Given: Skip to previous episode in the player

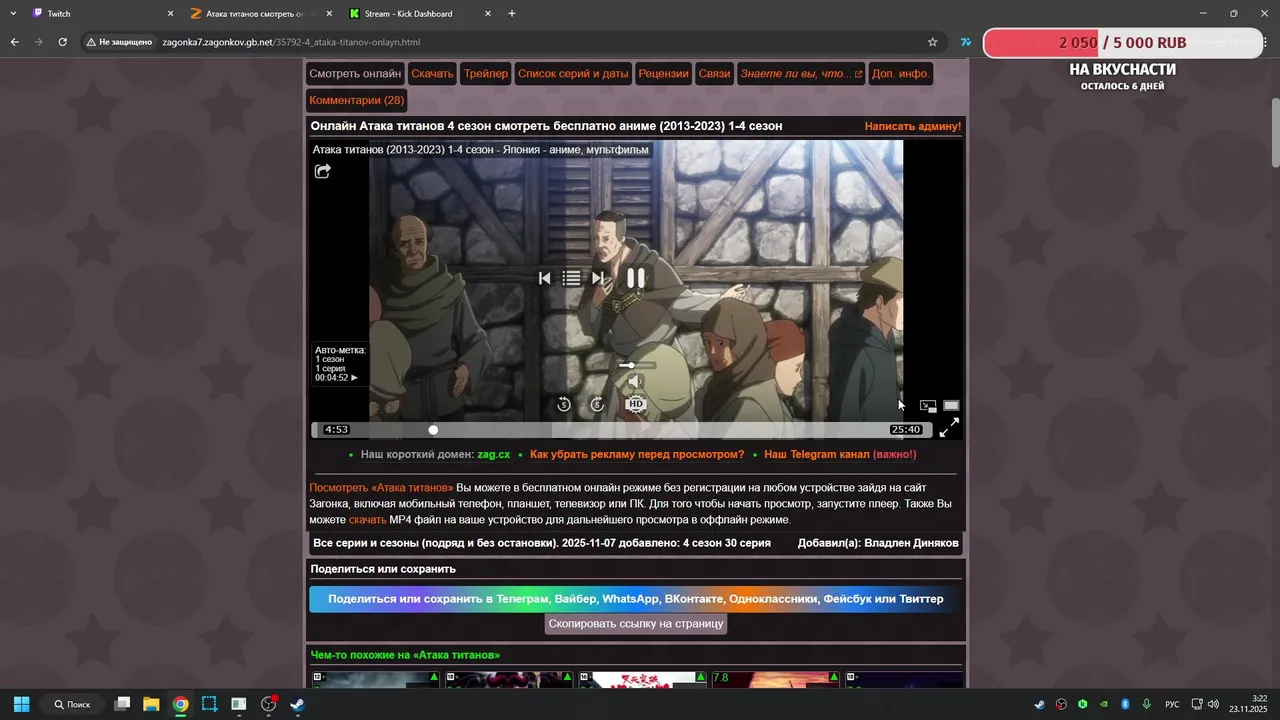Looking at the screenshot, I should (x=544, y=278).
